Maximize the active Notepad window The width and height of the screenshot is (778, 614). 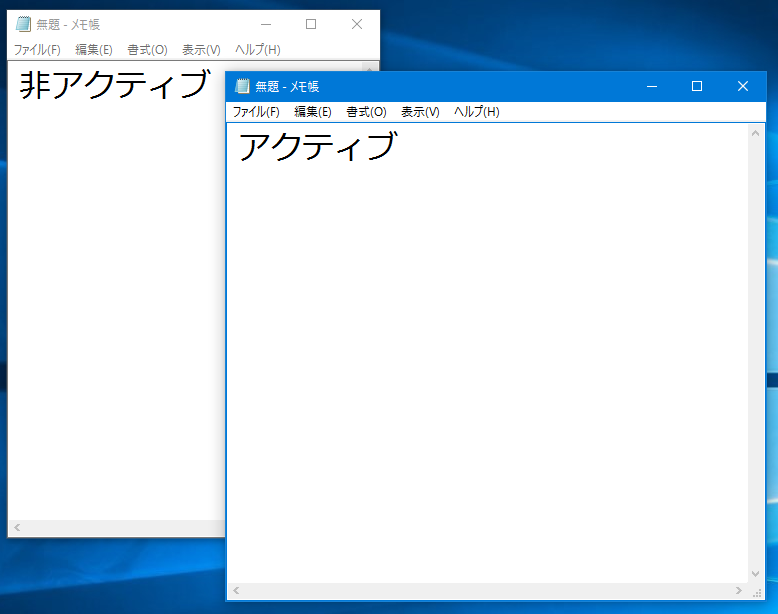(697, 86)
